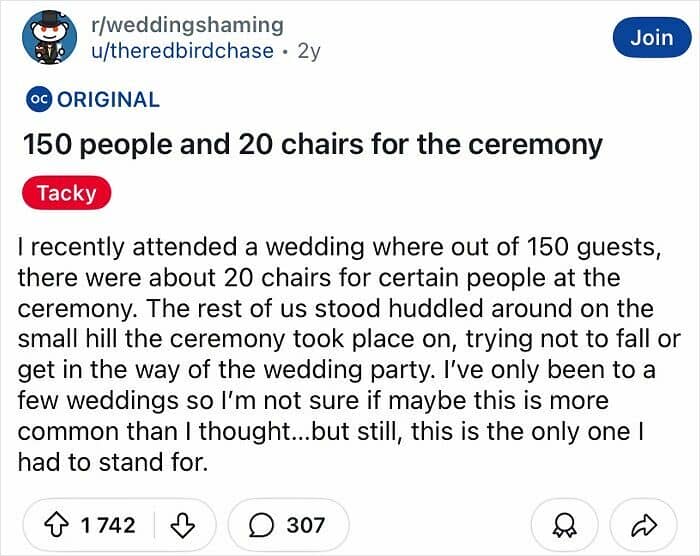Open the subreddit's top-hat Snoo avatar

49,38
